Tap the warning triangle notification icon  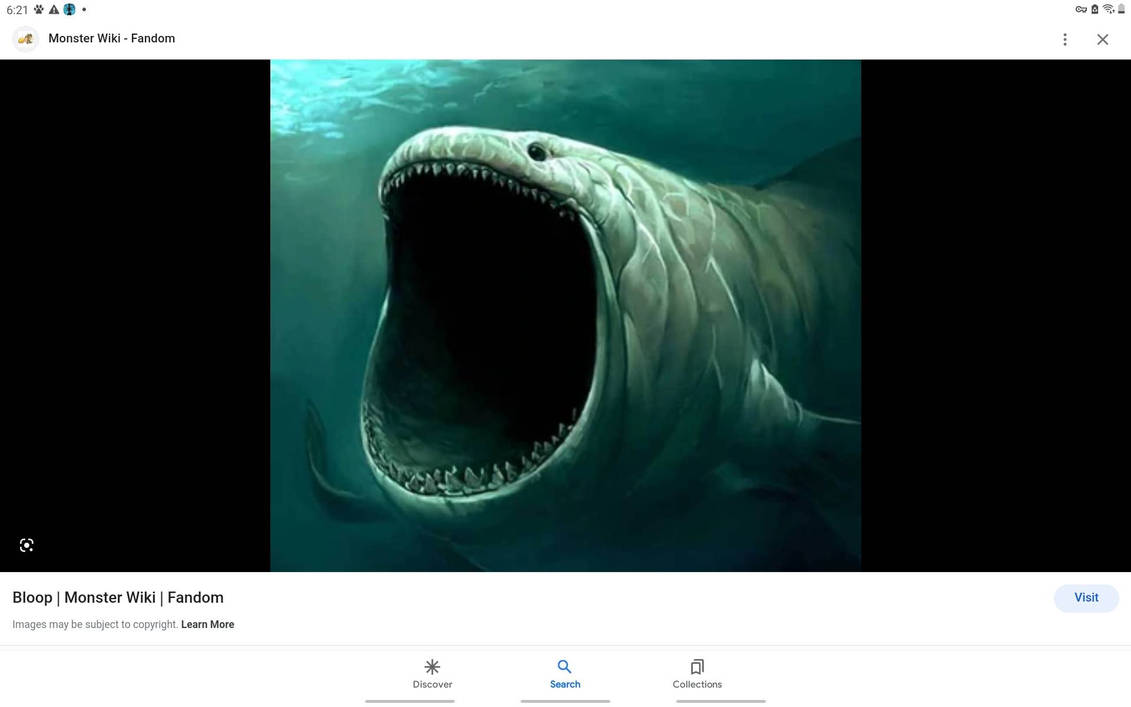pos(54,9)
